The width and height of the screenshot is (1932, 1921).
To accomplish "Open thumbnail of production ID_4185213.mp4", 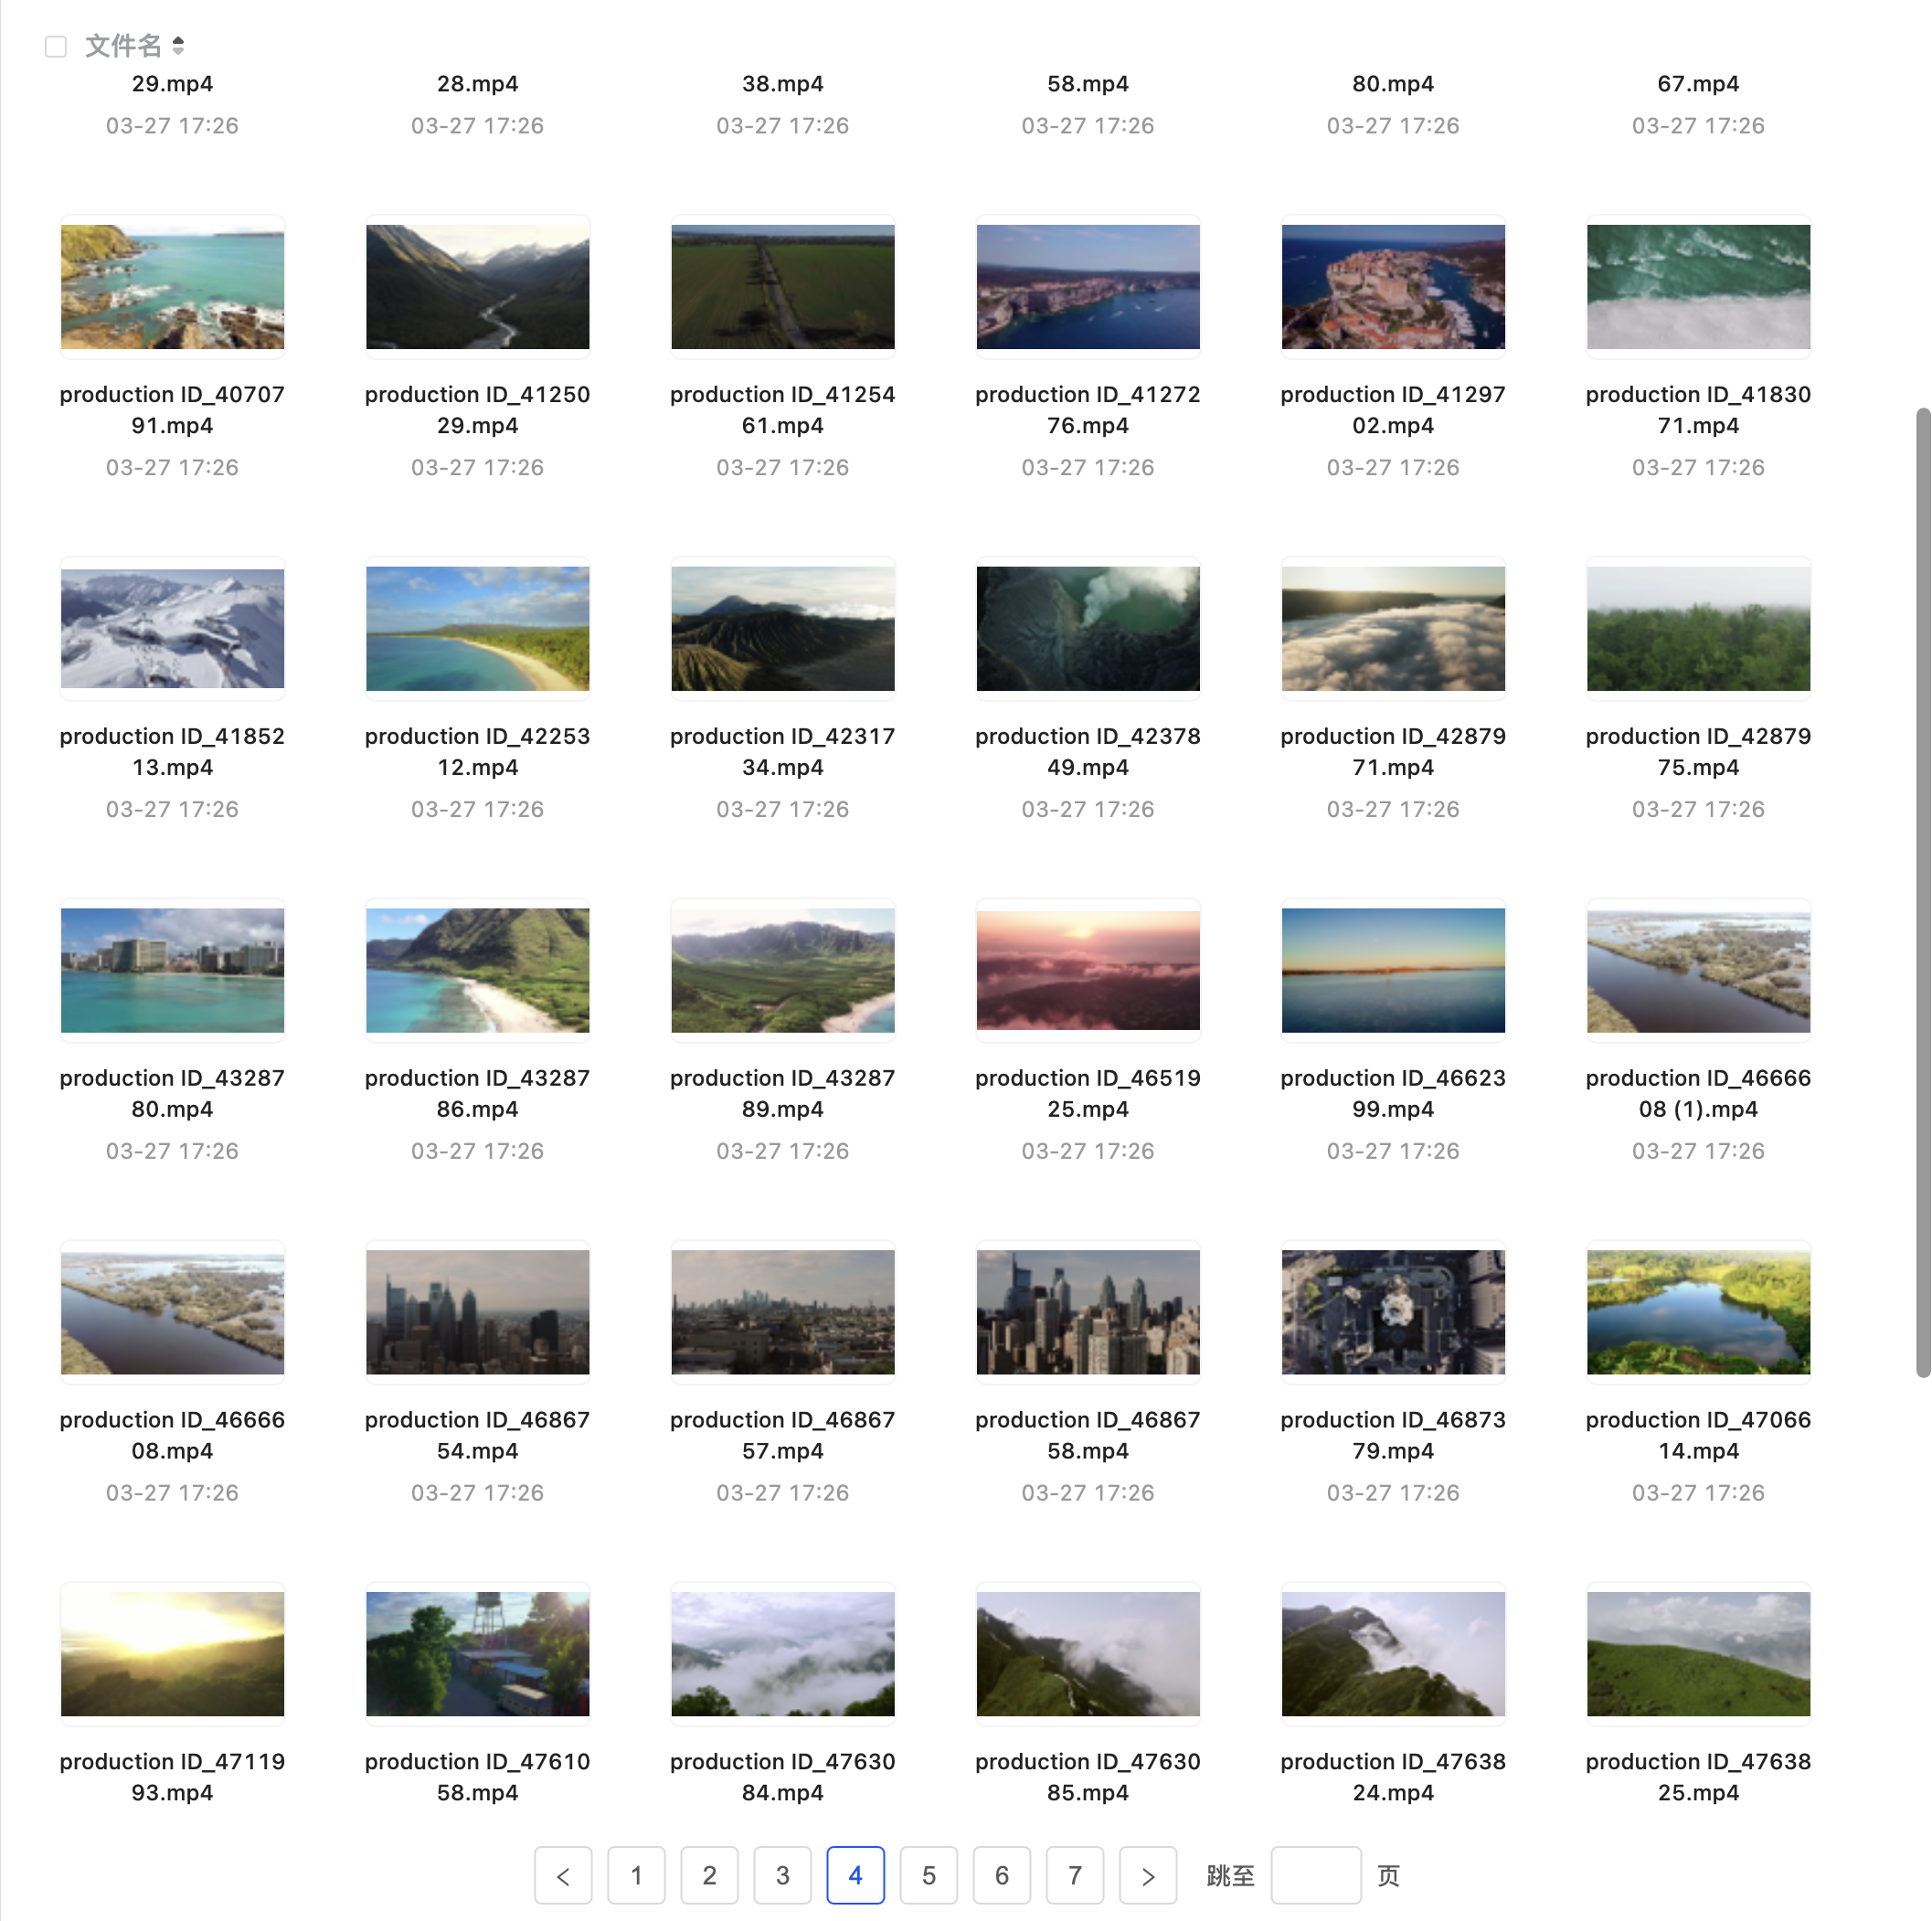I will (x=172, y=629).
